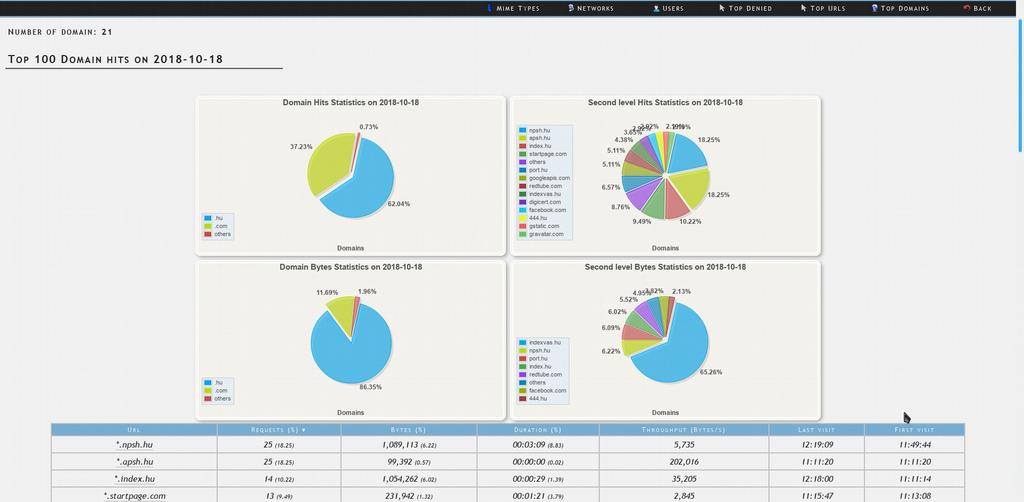Click the page vertical scrollbar thumb

1021,85
